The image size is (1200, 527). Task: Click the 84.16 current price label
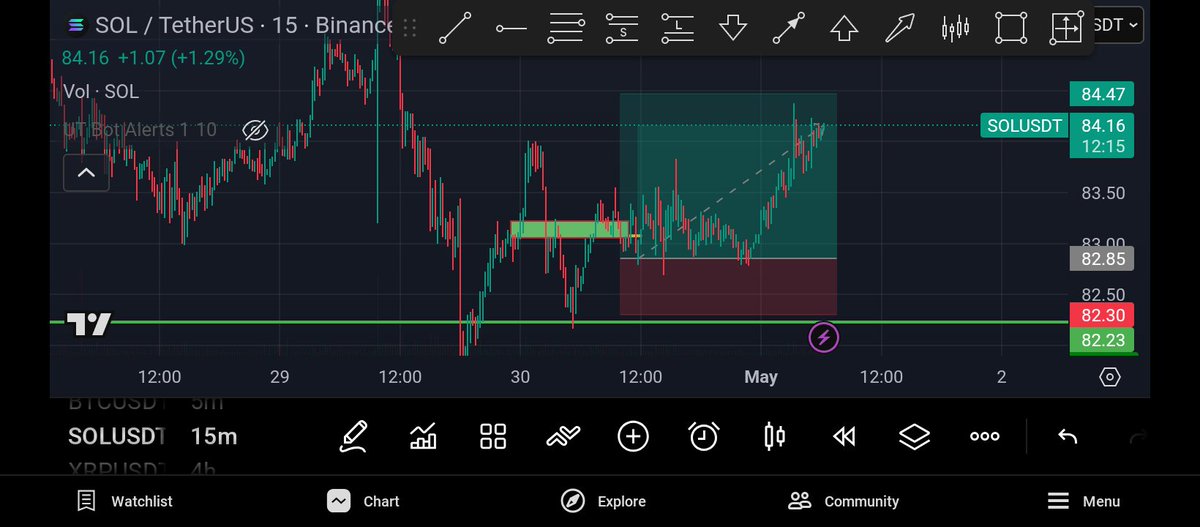[x=1103, y=136]
